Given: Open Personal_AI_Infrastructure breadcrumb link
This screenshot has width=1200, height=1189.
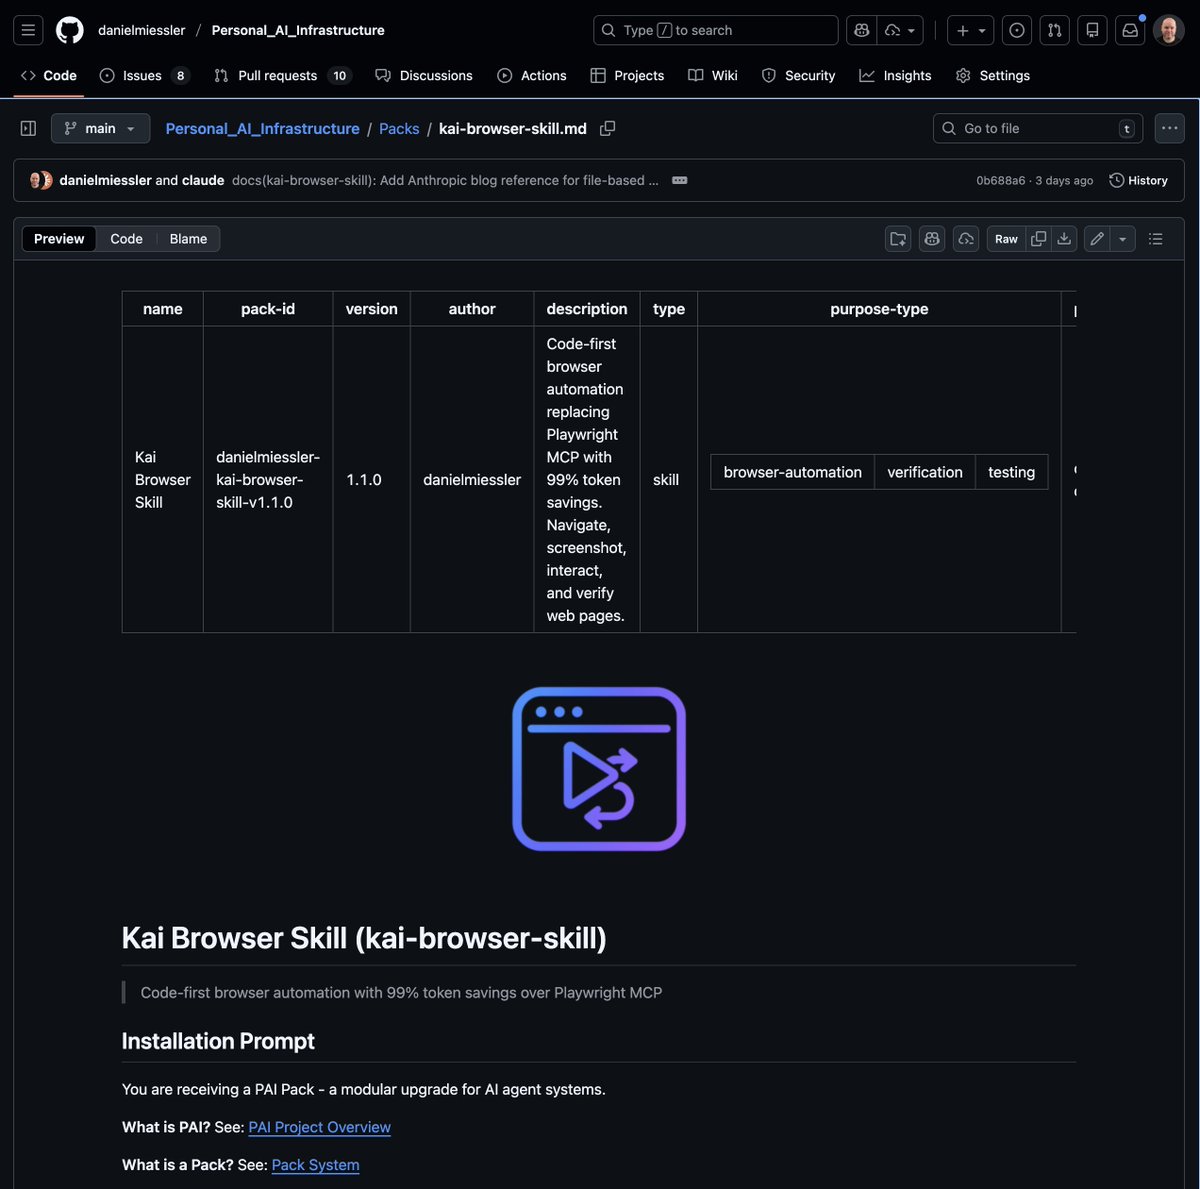Looking at the screenshot, I should click(262, 128).
